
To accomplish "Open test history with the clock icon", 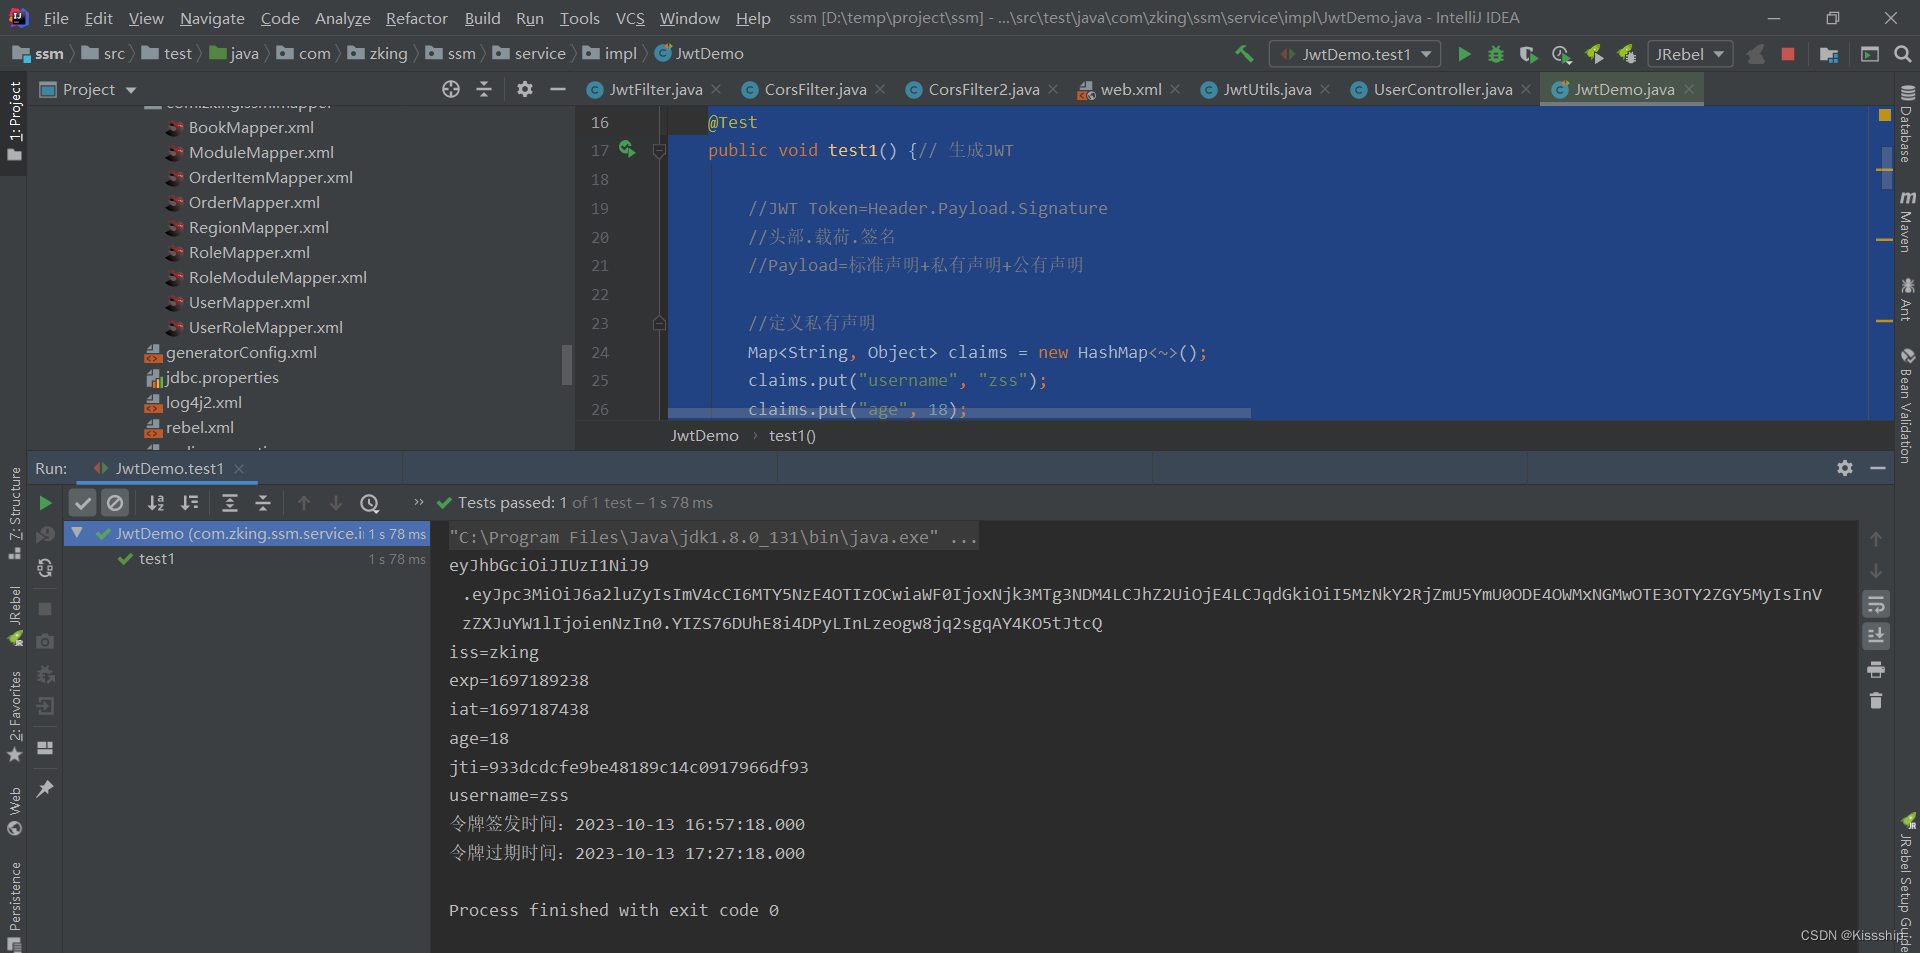I will click(370, 503).
